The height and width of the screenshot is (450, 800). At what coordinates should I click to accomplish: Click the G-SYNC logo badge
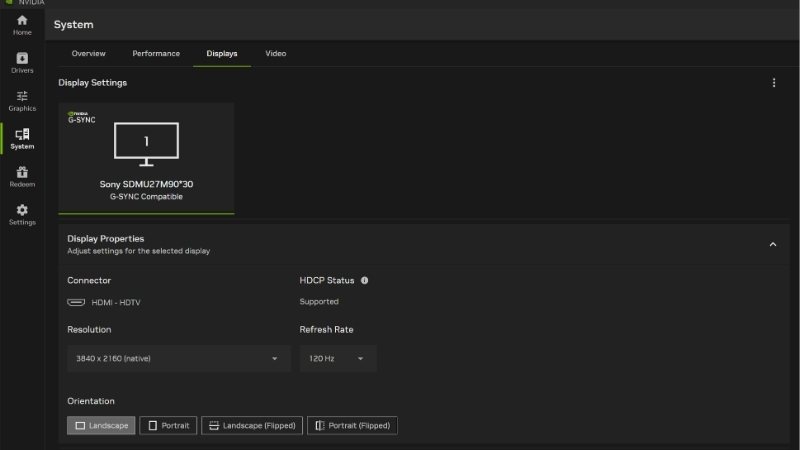[x=81, y=117]
